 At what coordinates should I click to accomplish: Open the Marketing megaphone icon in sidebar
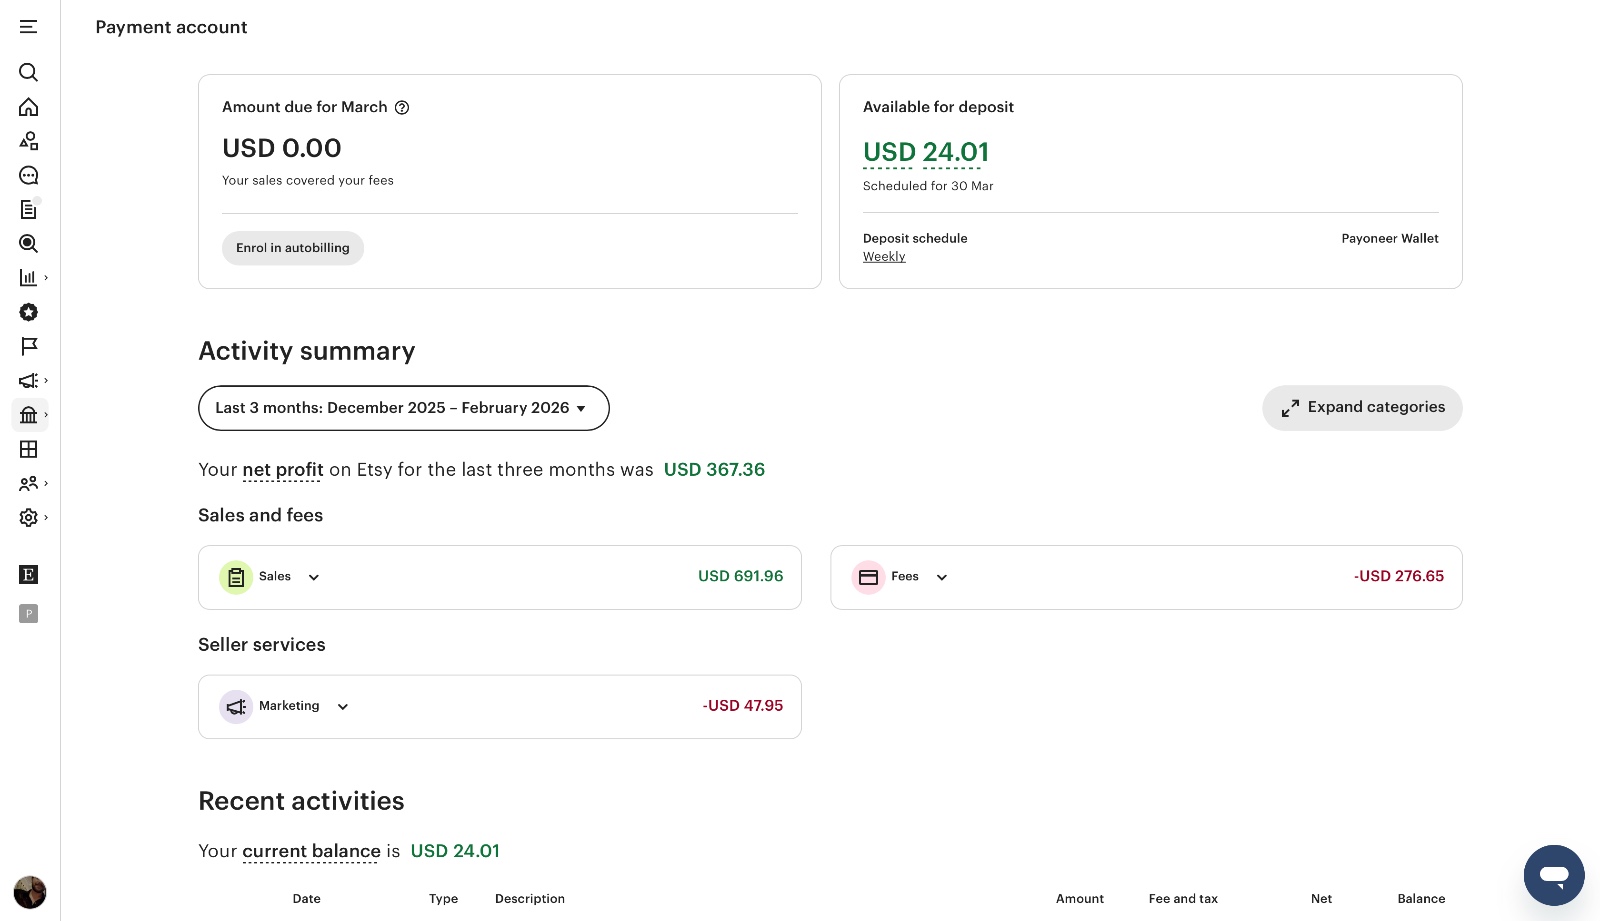(x=28, y=381)
